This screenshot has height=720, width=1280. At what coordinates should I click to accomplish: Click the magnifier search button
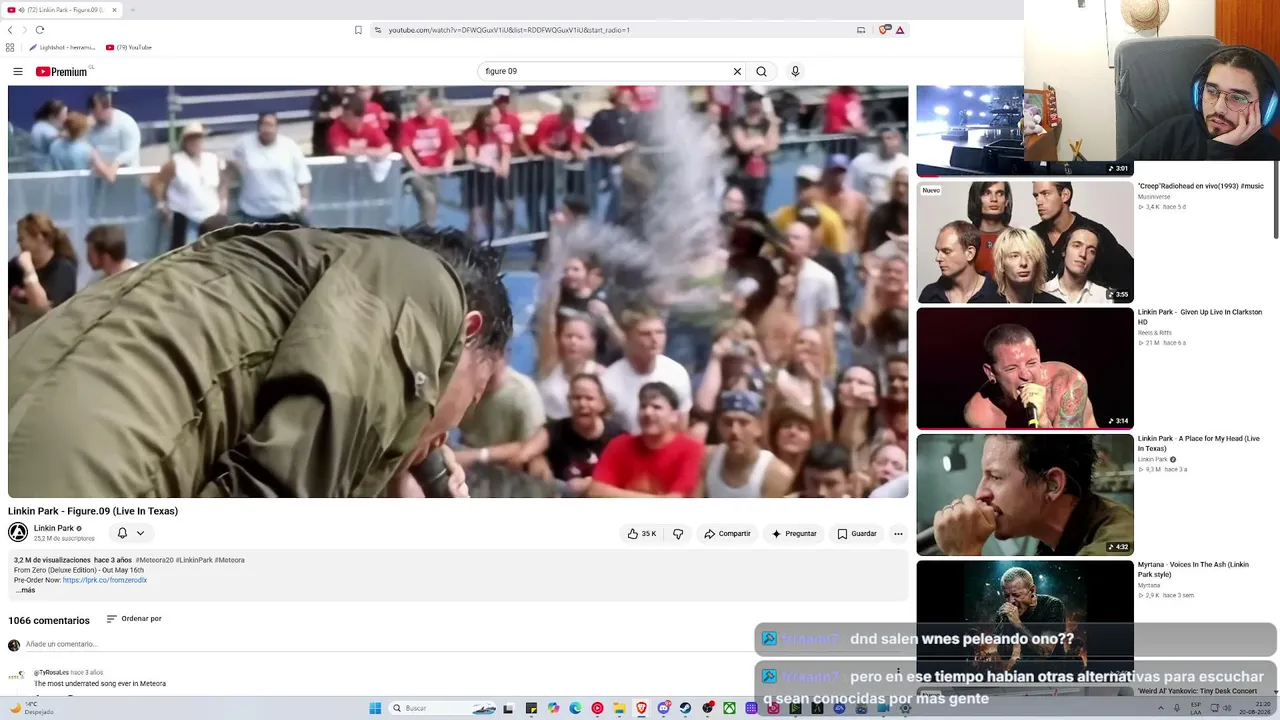[x=761, y=71]
